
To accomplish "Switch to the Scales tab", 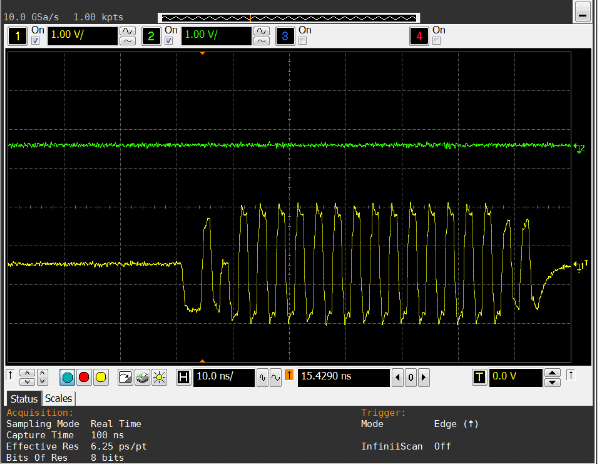I will tap(58, 398).
